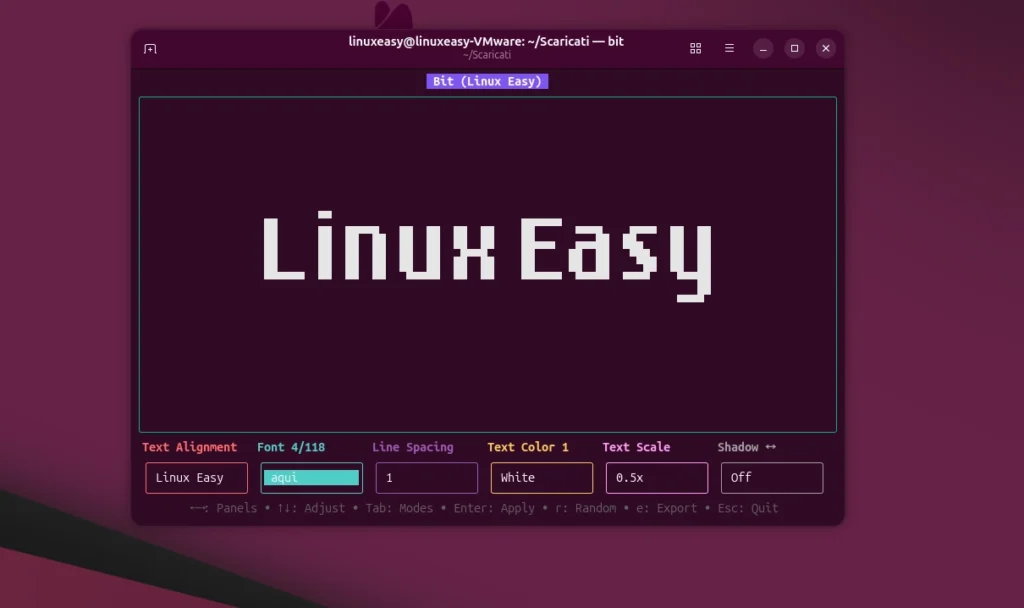Image resolution: width=1024 pixels, height=608 pixels.
Task: Open a new terminal tab
Action: tap(150, 47)
